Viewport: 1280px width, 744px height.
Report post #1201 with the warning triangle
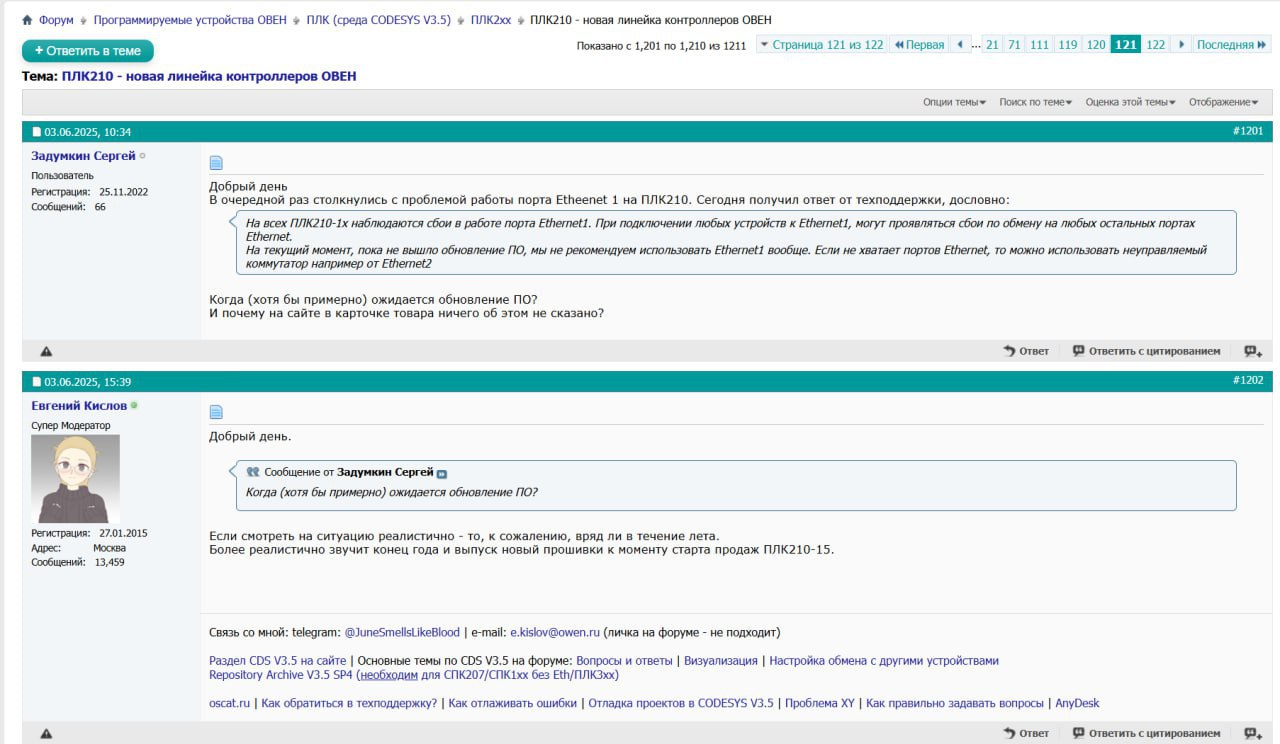46,351
